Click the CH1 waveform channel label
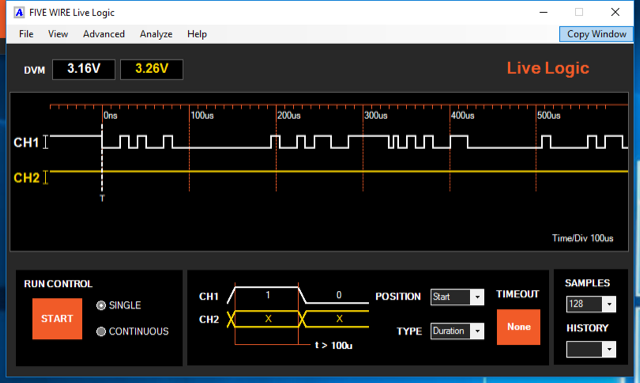Viewport: 640px width, 383px height. coord(26,143)
